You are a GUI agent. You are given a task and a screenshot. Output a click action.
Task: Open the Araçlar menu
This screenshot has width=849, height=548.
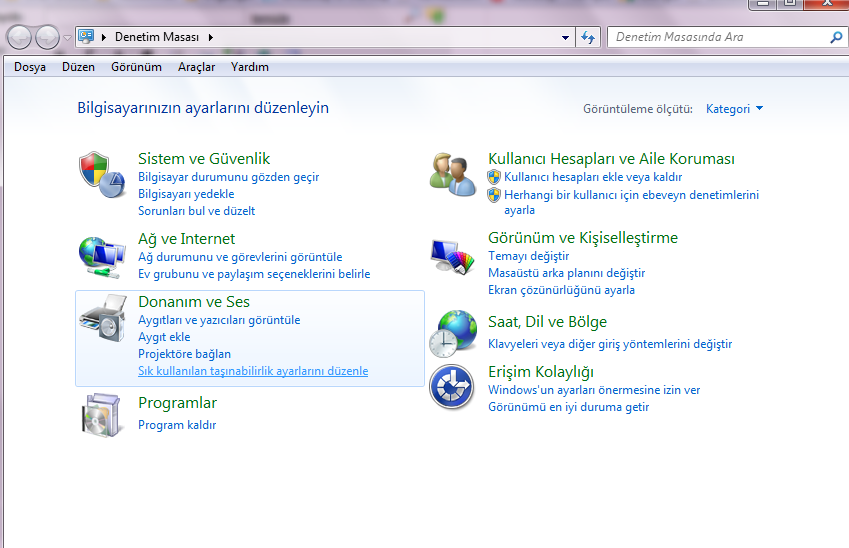(196, 67)
